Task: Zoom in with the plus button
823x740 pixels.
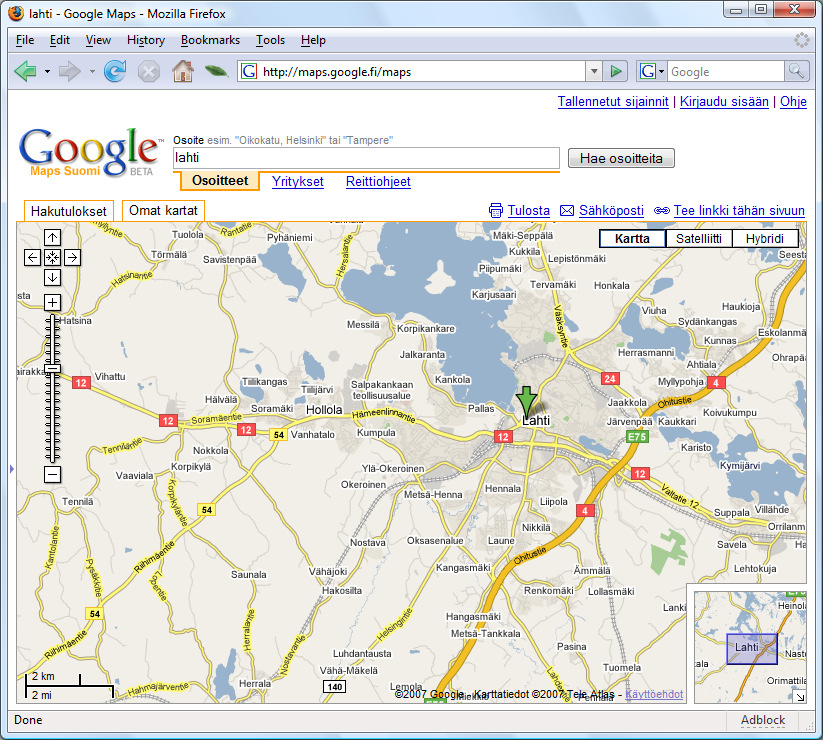Action: click(x=52, y=302)
